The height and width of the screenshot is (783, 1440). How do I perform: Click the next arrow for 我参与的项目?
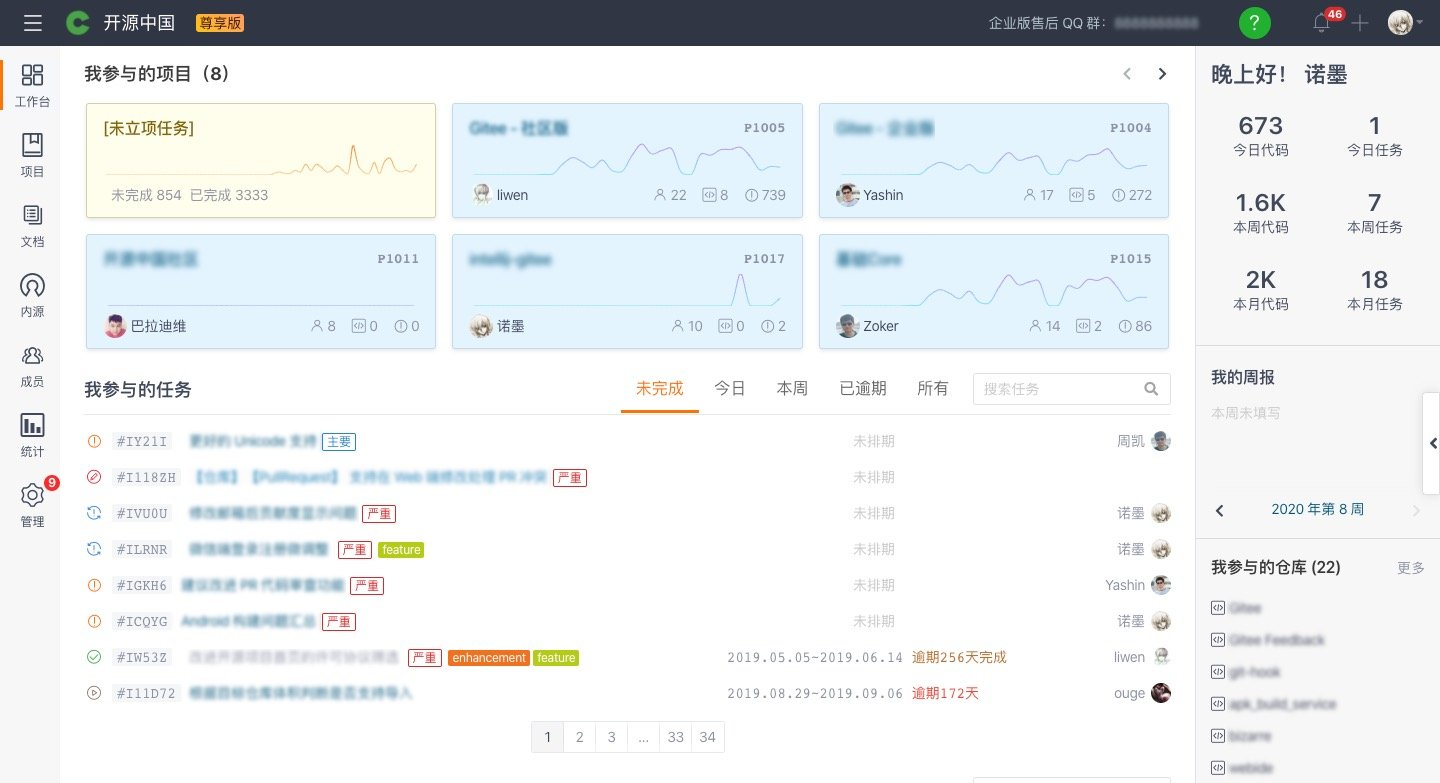point(1162,74)
